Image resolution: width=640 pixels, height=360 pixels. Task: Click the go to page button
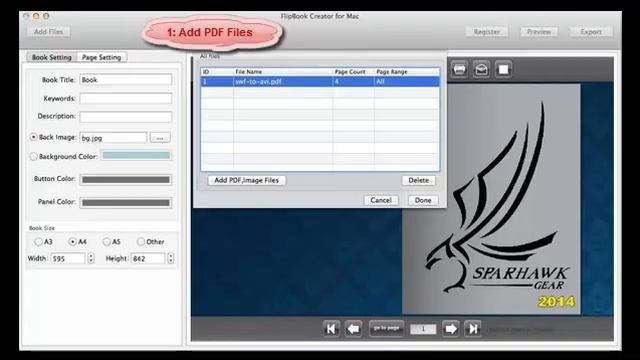click(x=387, y=328)
